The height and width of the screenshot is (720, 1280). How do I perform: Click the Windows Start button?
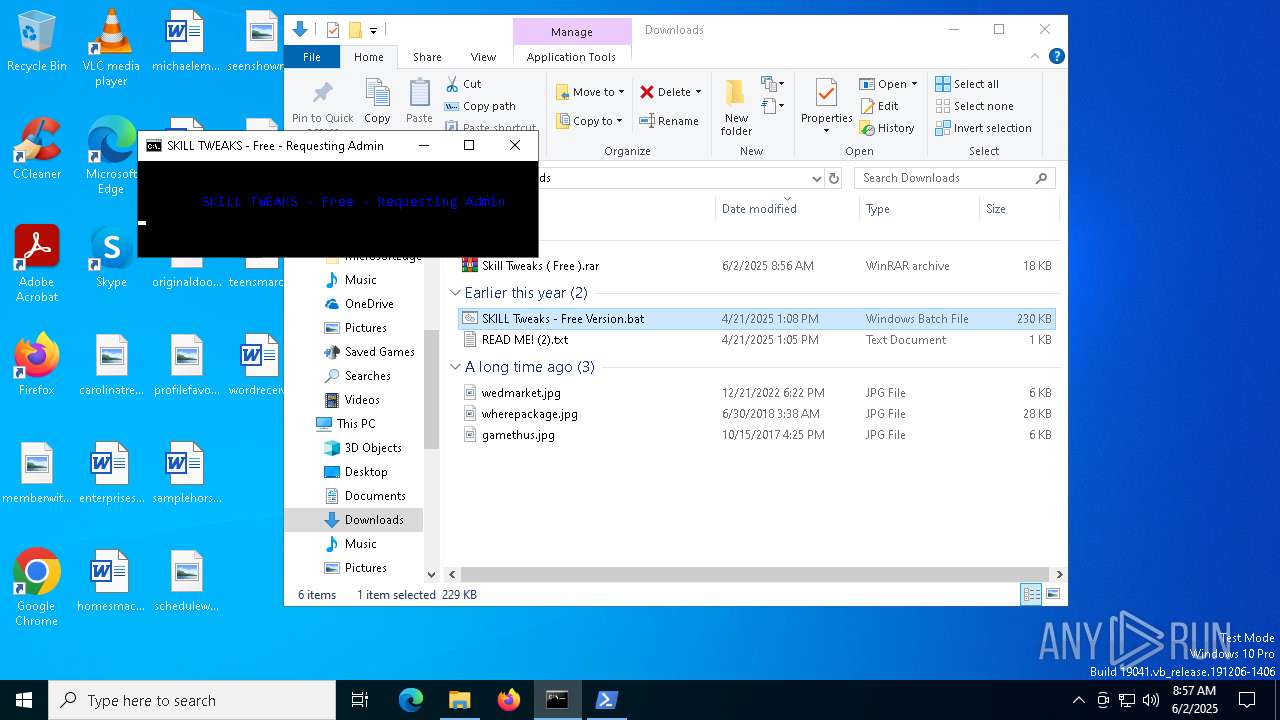coord(24,700)
